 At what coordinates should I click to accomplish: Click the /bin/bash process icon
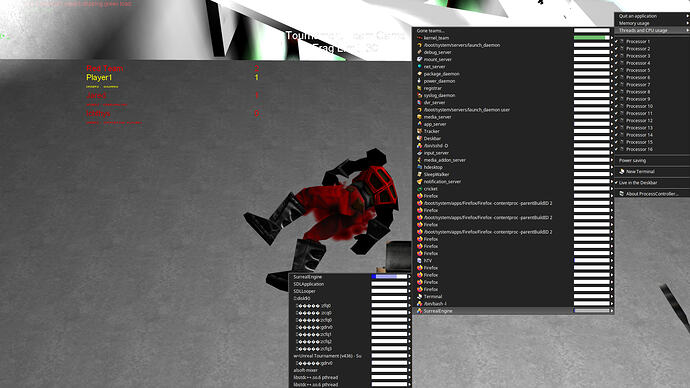coord(419,304)
